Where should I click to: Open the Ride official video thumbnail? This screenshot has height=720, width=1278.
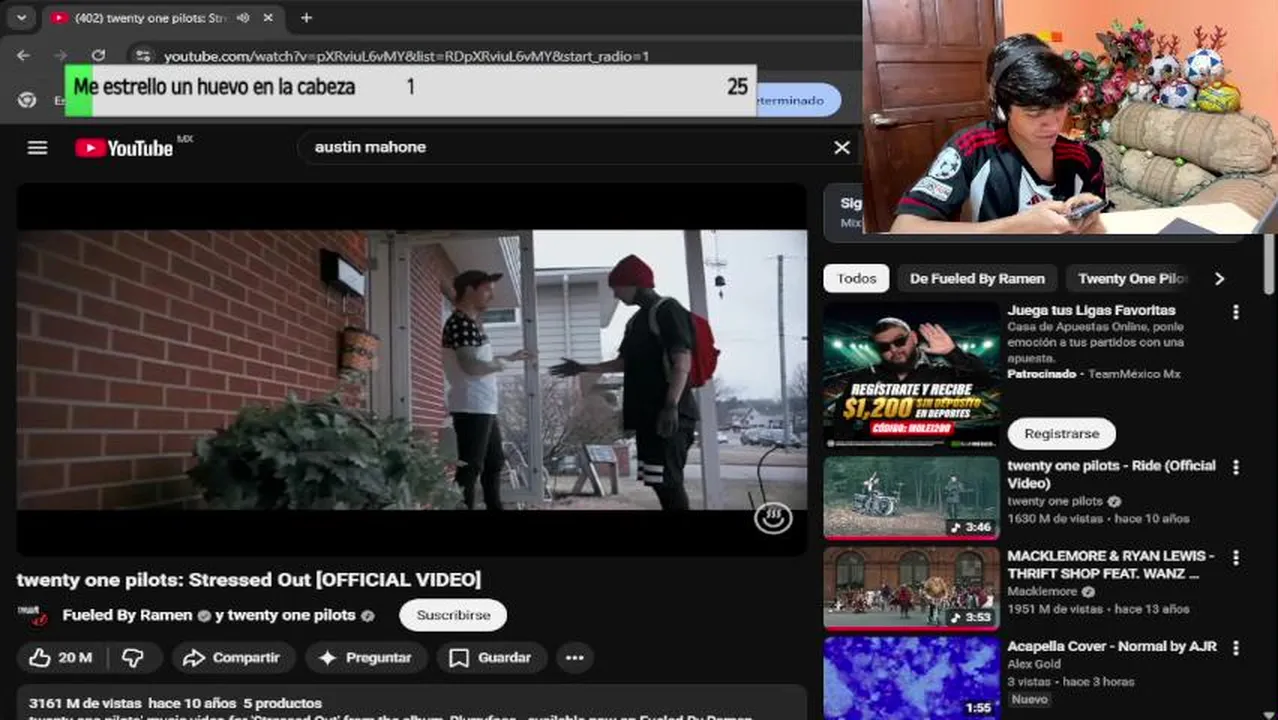coord(911,498)
